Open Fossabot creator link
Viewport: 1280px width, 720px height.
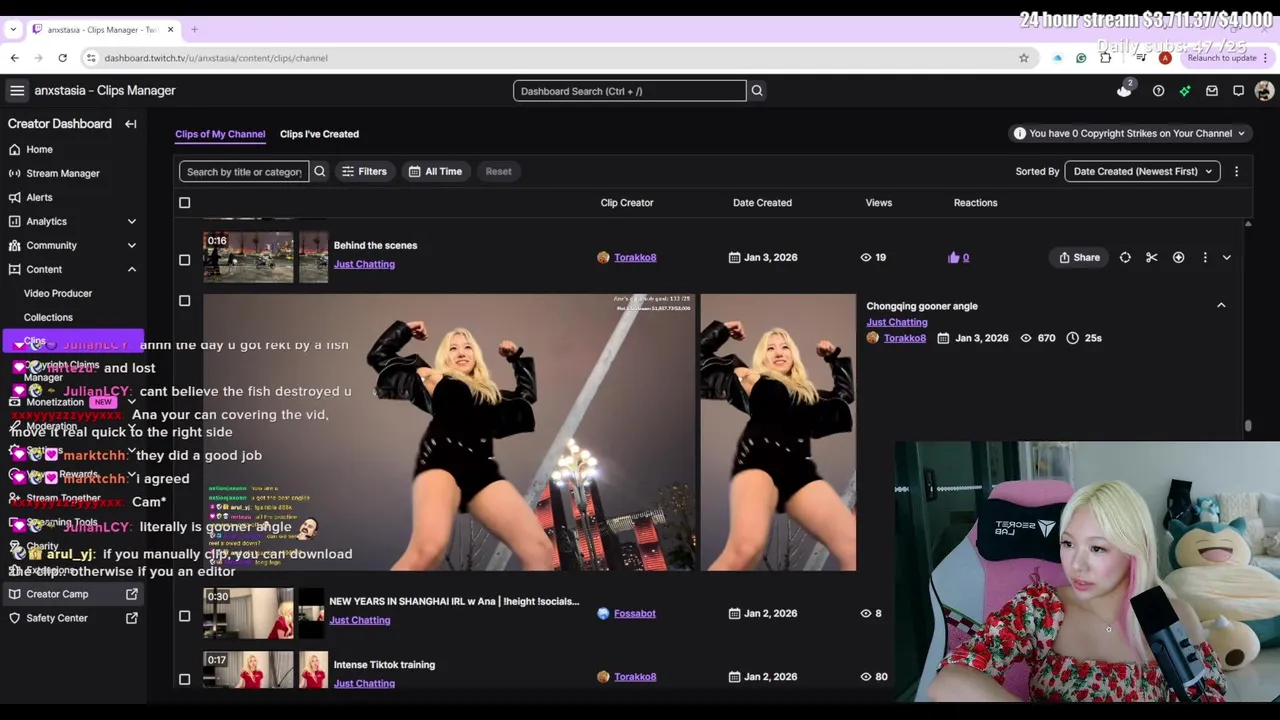tap(635, 614)
